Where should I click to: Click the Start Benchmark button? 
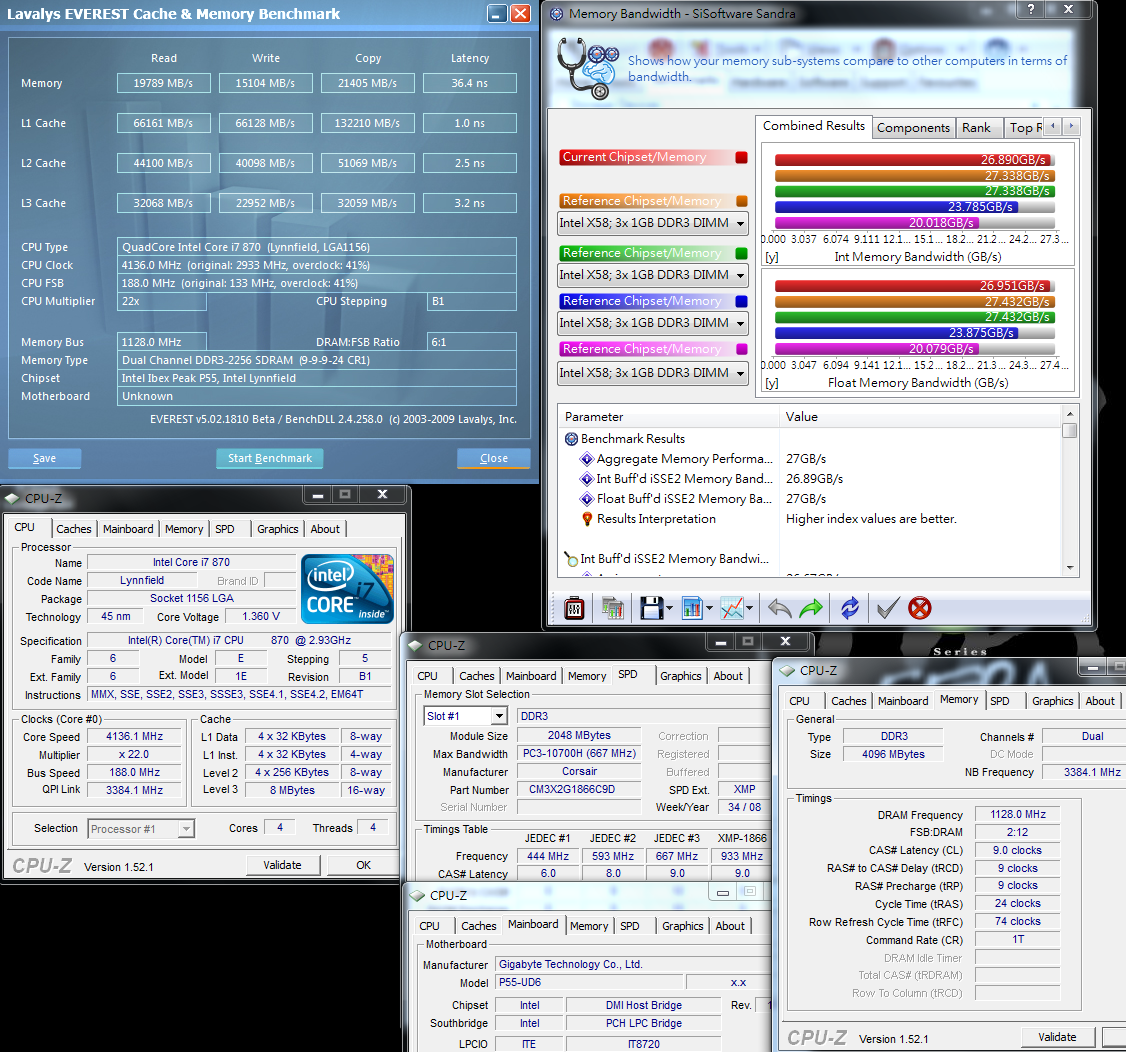pyautogui.click(x=269, y=458)
